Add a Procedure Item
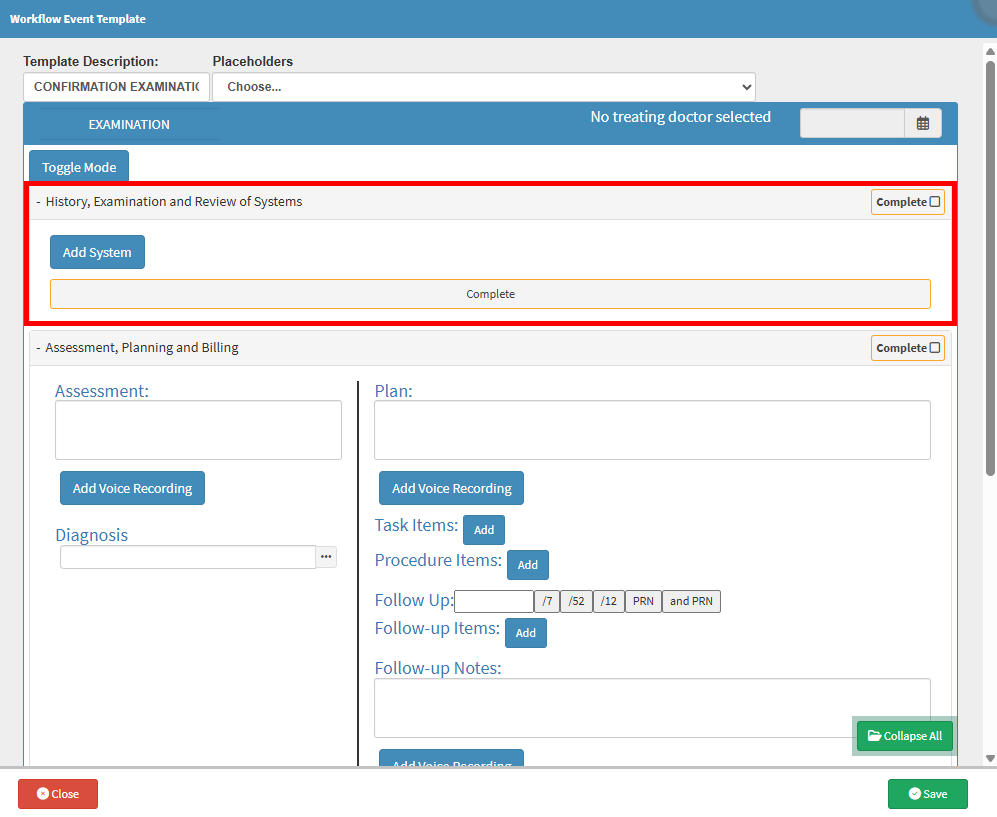This screenshot has width=997, height=817. click(528, 565)
